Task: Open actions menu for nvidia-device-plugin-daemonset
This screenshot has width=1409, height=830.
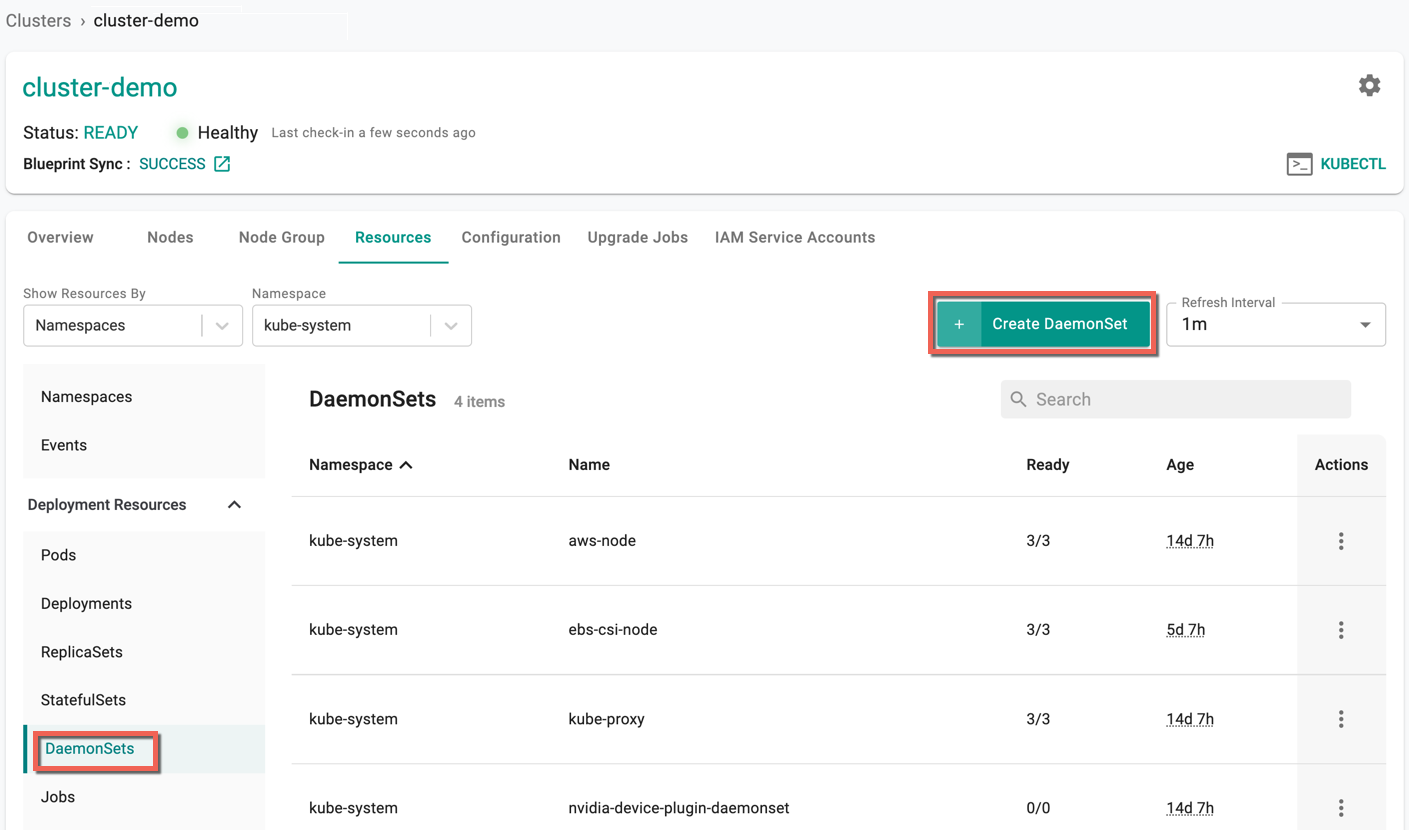Action: (x=1341, y=808)
